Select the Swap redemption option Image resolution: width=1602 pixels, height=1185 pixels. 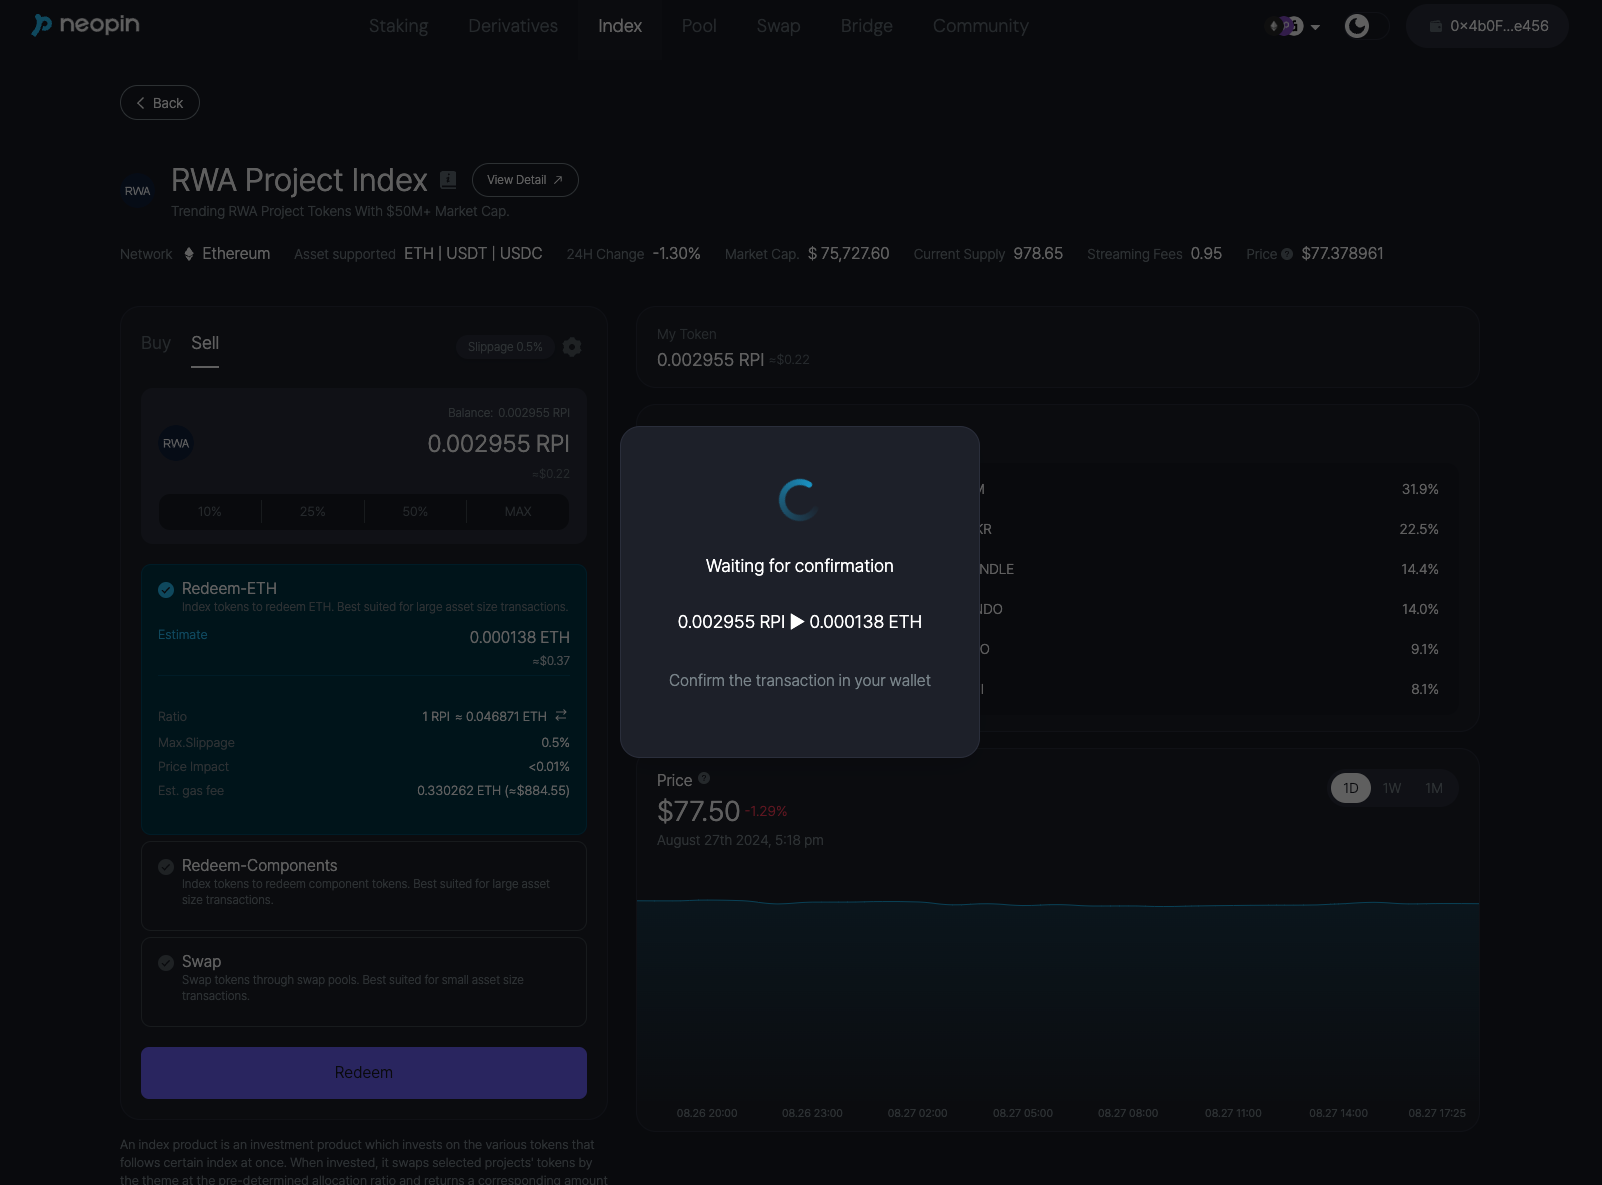click(x=166, y=963)
